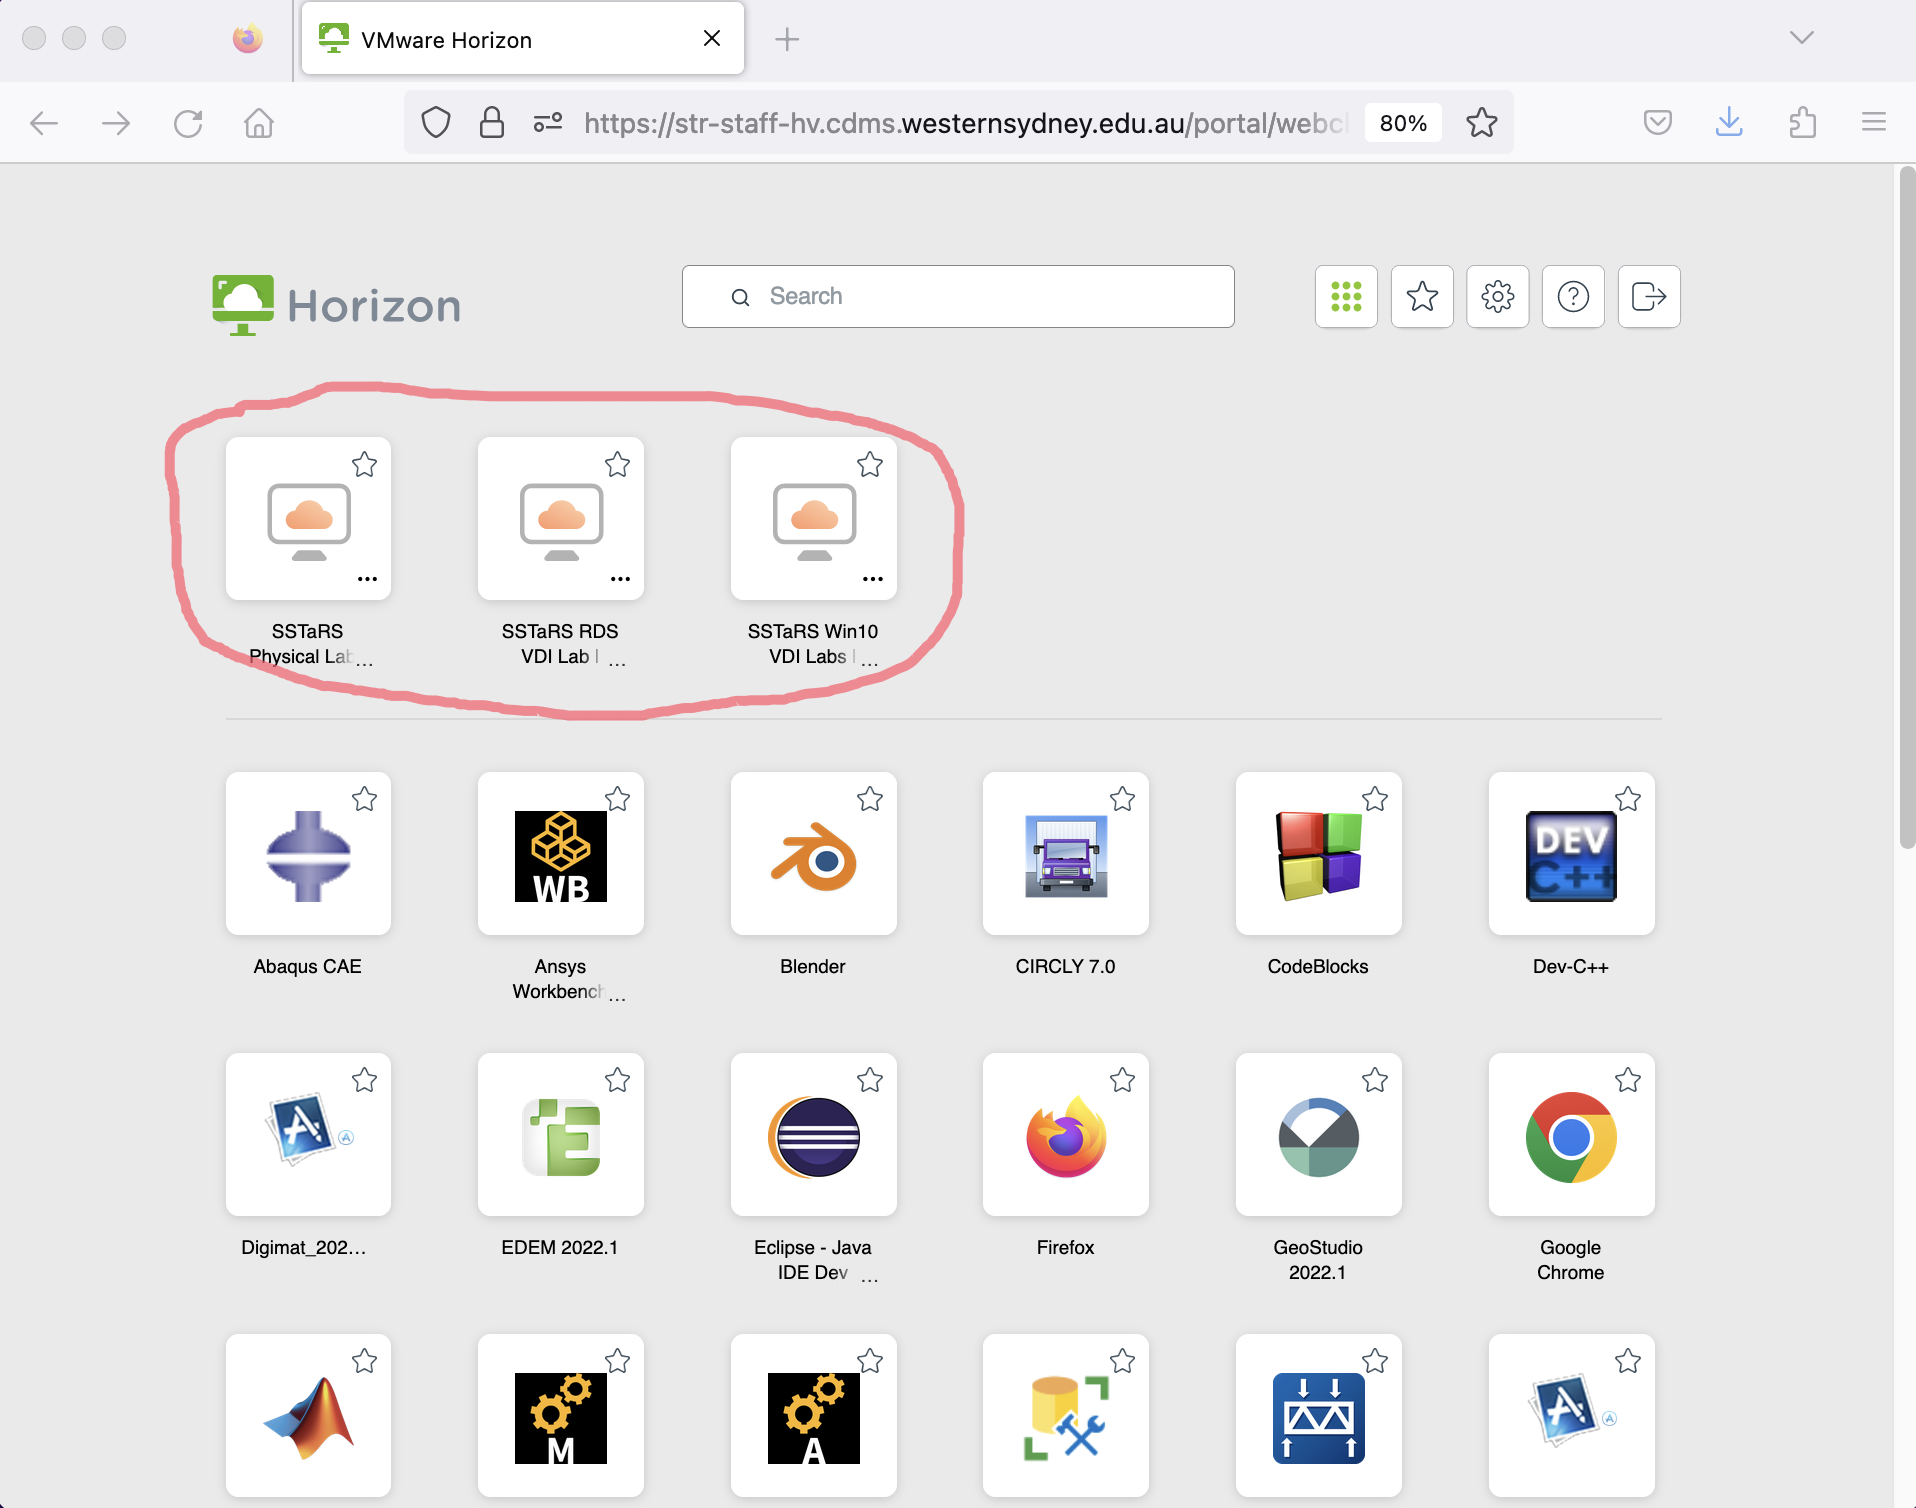Toggle favorite star on Google Chrome tile
The width and height of the screenshot is (1916, 1508).
pos(1628,1080)
